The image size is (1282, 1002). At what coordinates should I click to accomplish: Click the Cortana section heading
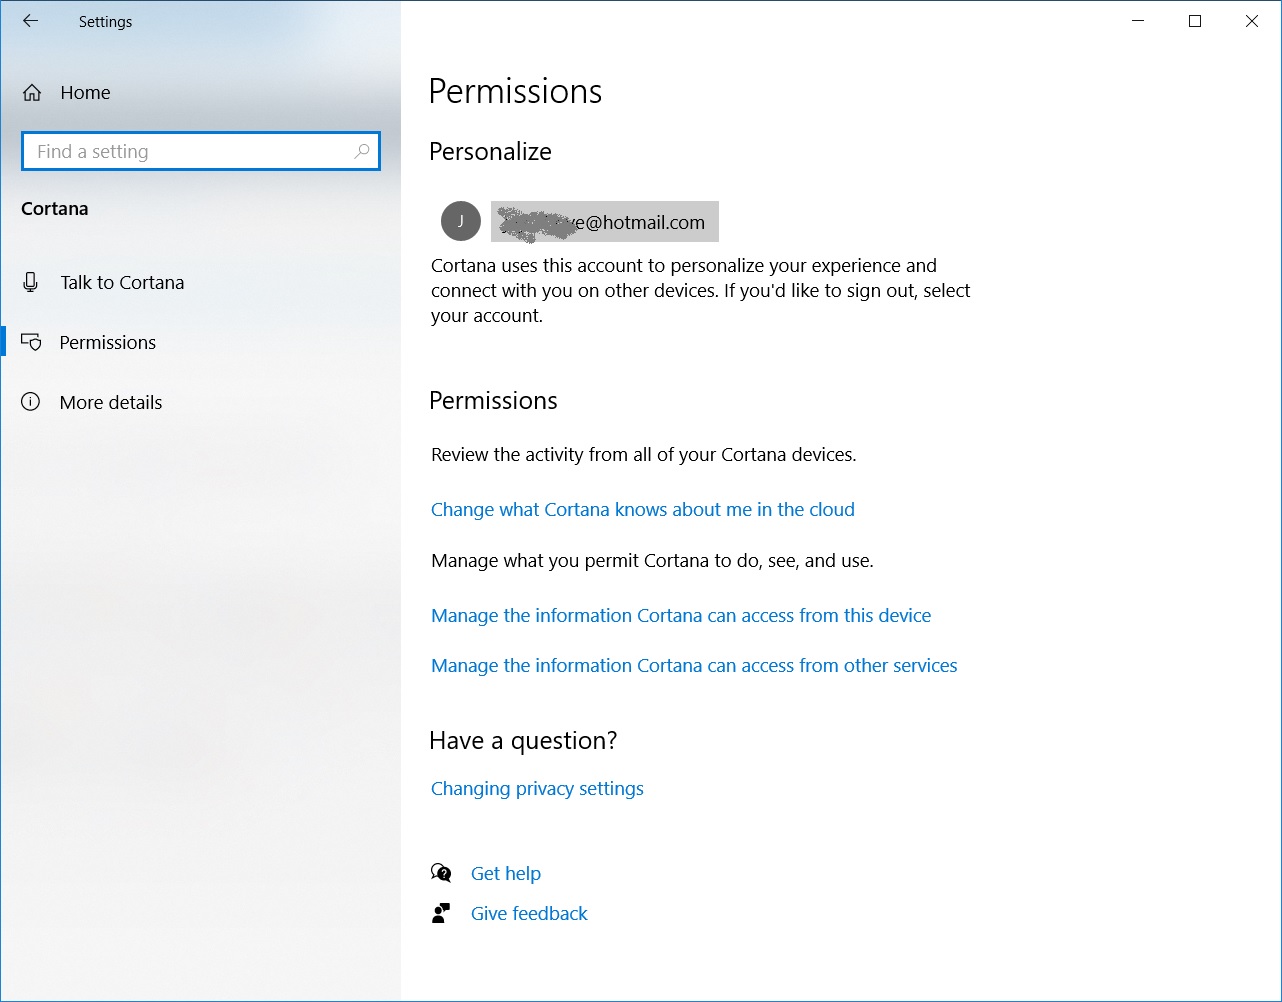click(55, 209)
